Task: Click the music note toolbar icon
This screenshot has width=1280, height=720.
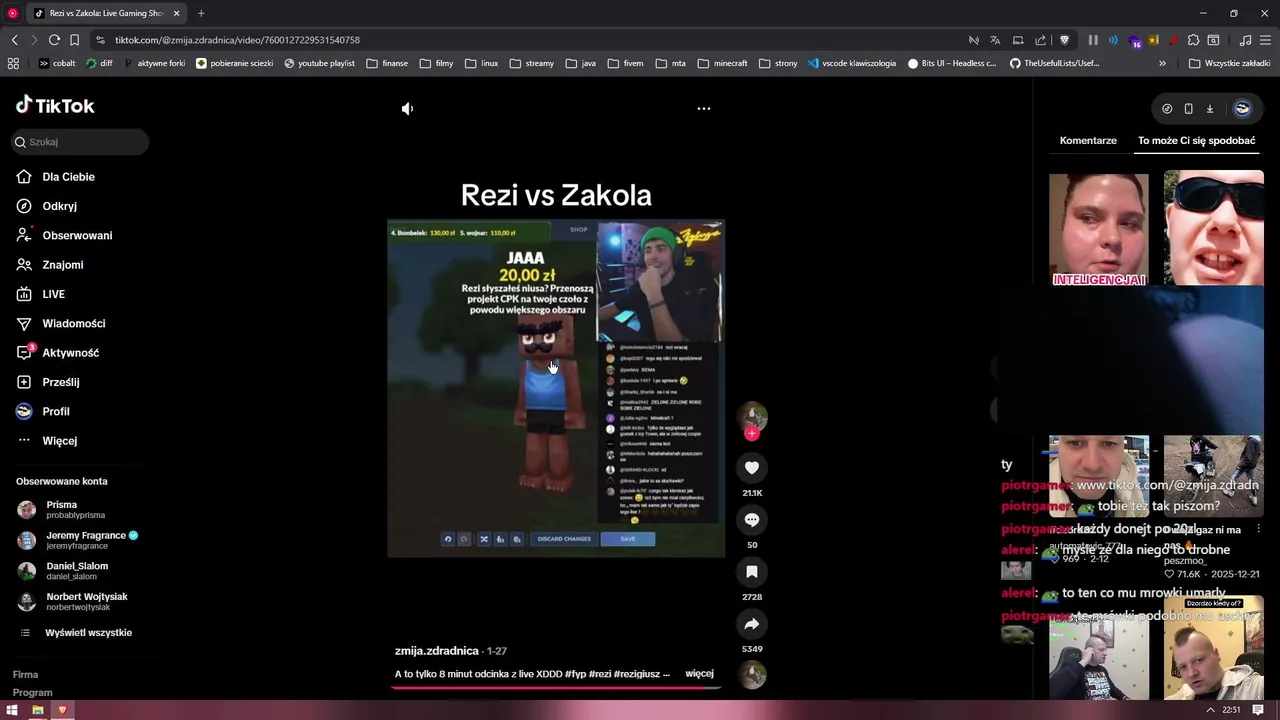Action: pos(1245,40)
